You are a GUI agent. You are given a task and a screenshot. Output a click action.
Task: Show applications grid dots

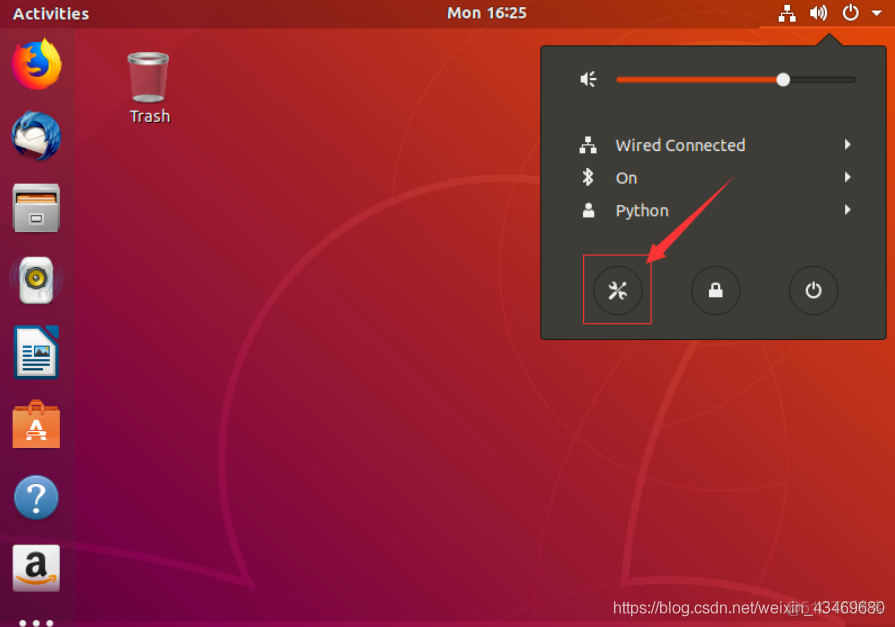[36, 622]
